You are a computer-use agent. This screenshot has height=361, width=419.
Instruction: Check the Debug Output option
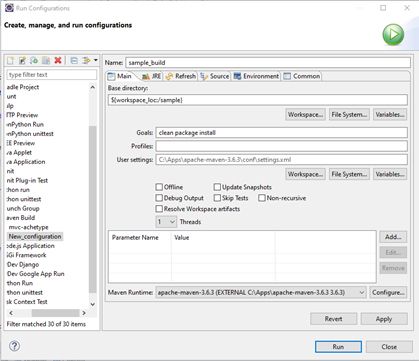159,198
